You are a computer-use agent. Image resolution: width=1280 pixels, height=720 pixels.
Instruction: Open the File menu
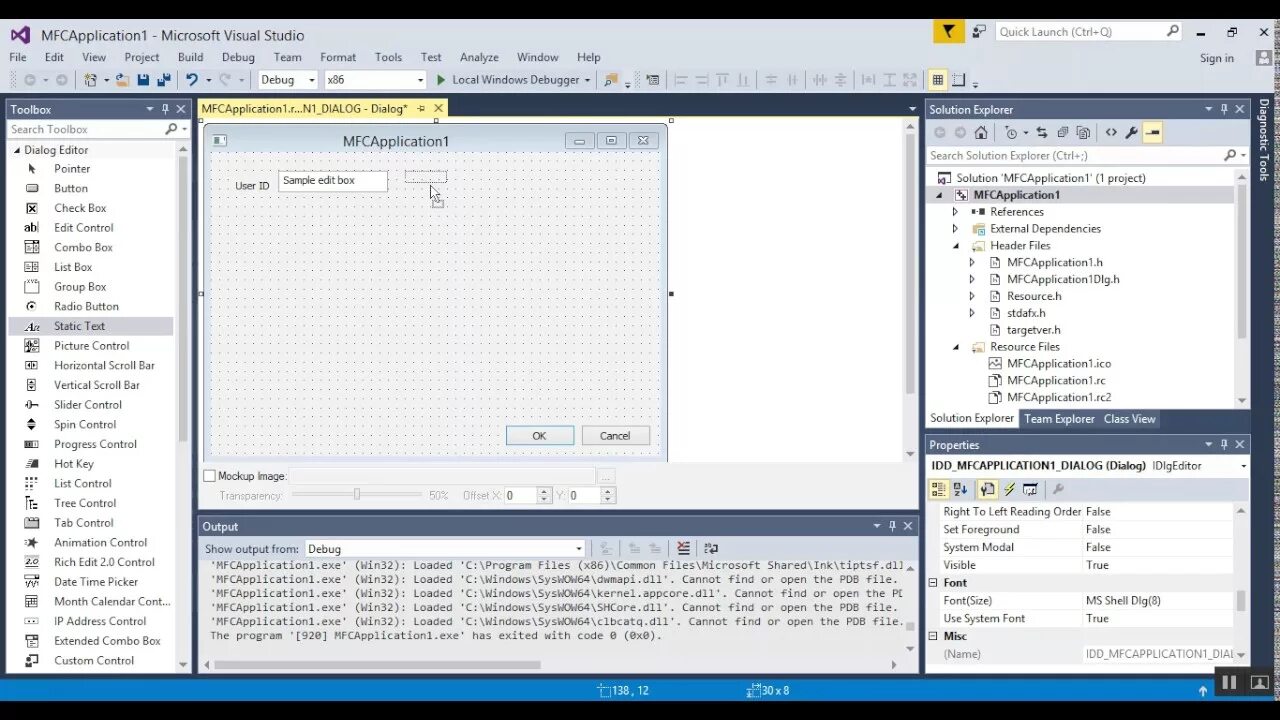click(x=18, y=57)
